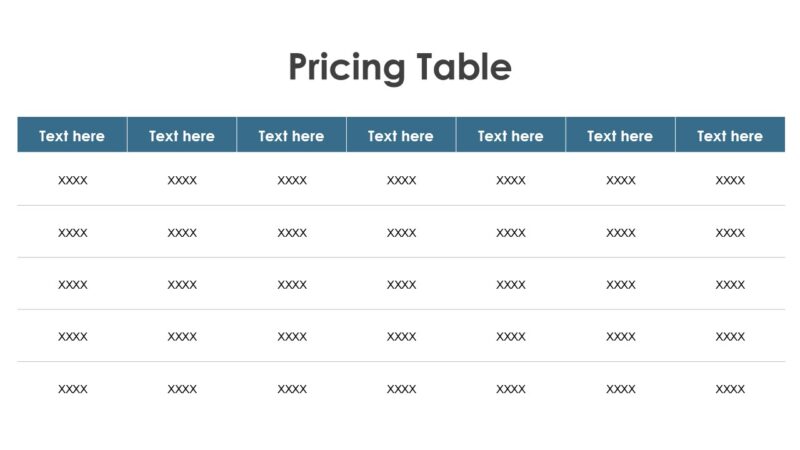Select 'xxxx' in third row, first column
Viewport: 800px width, 450px height.
coord(73,285)
